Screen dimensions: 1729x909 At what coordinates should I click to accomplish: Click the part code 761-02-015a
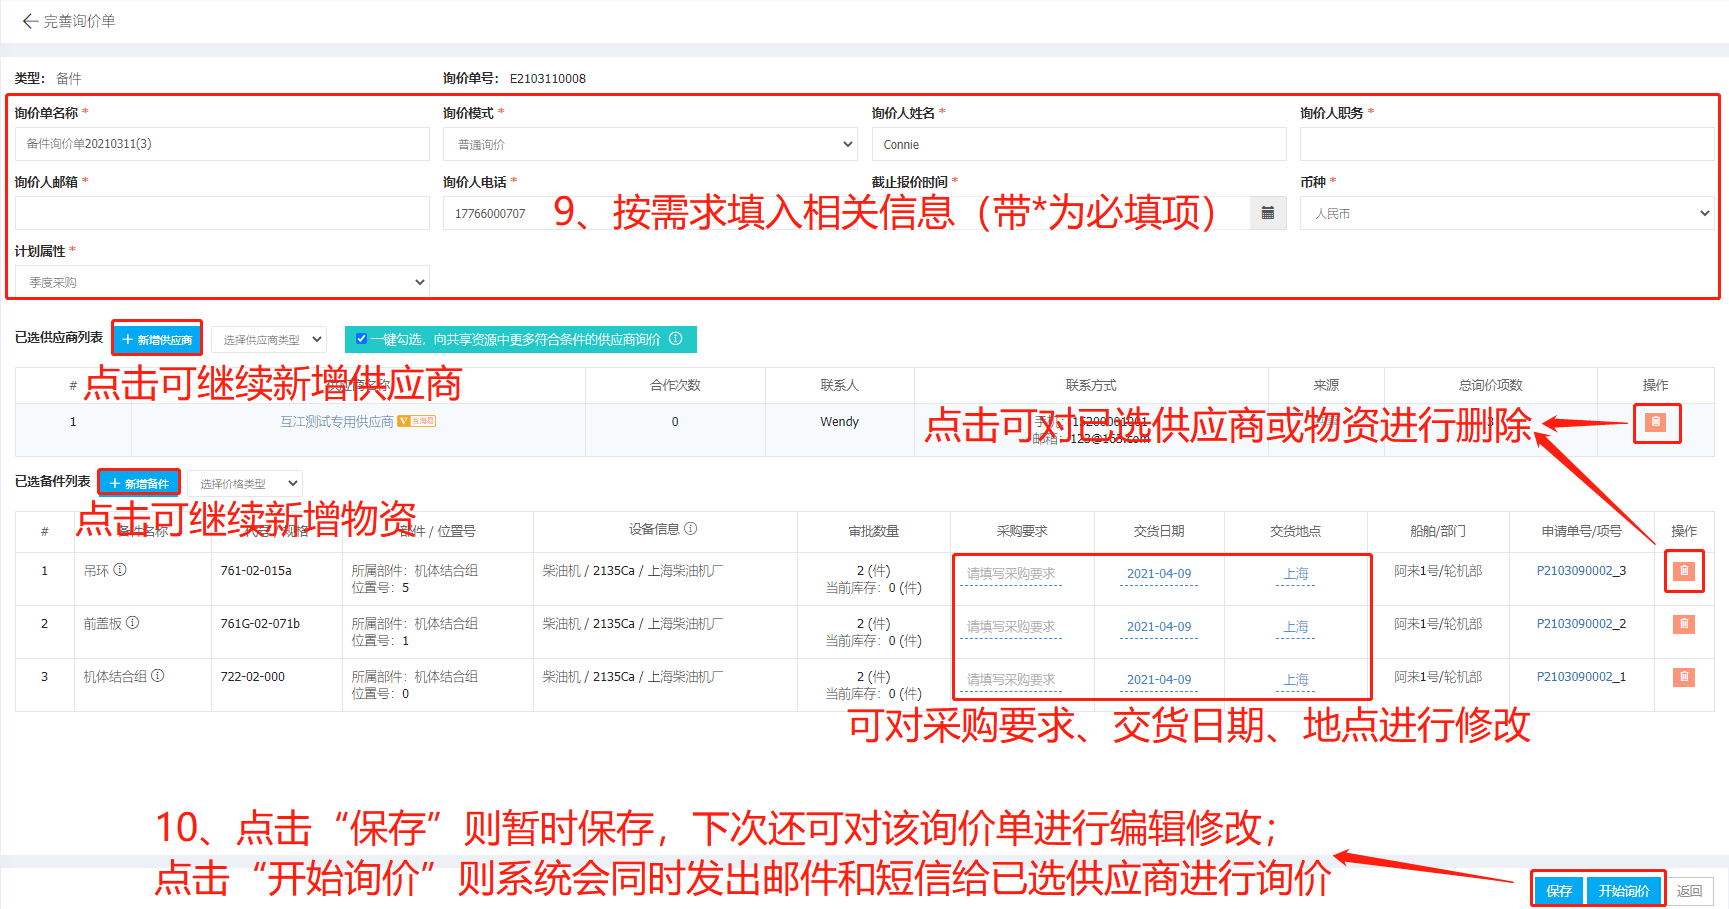[x=256, y=571]
